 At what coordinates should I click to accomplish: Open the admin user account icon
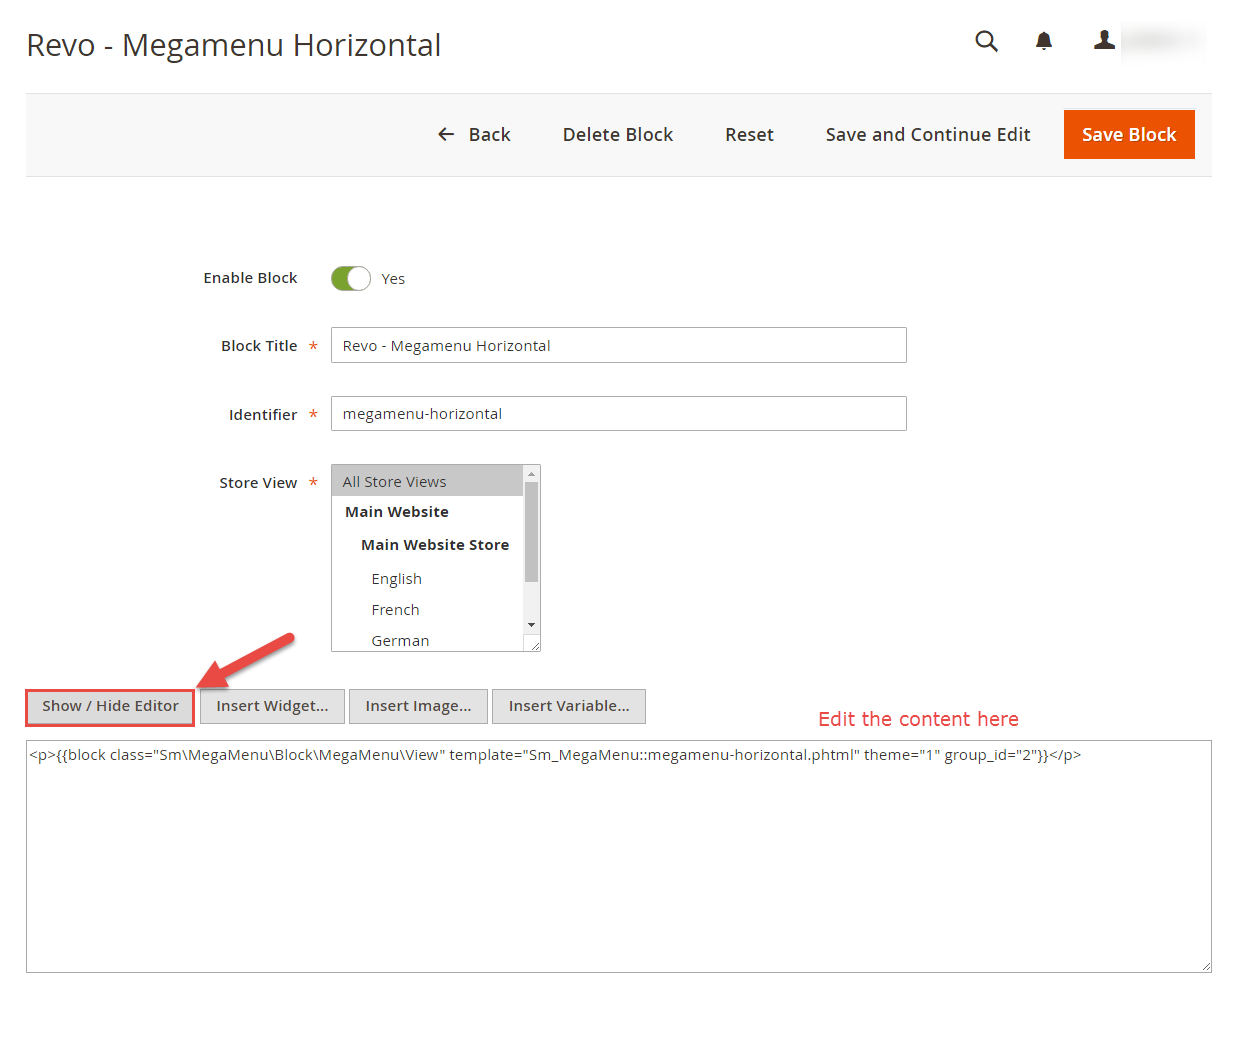point(1104,40)
